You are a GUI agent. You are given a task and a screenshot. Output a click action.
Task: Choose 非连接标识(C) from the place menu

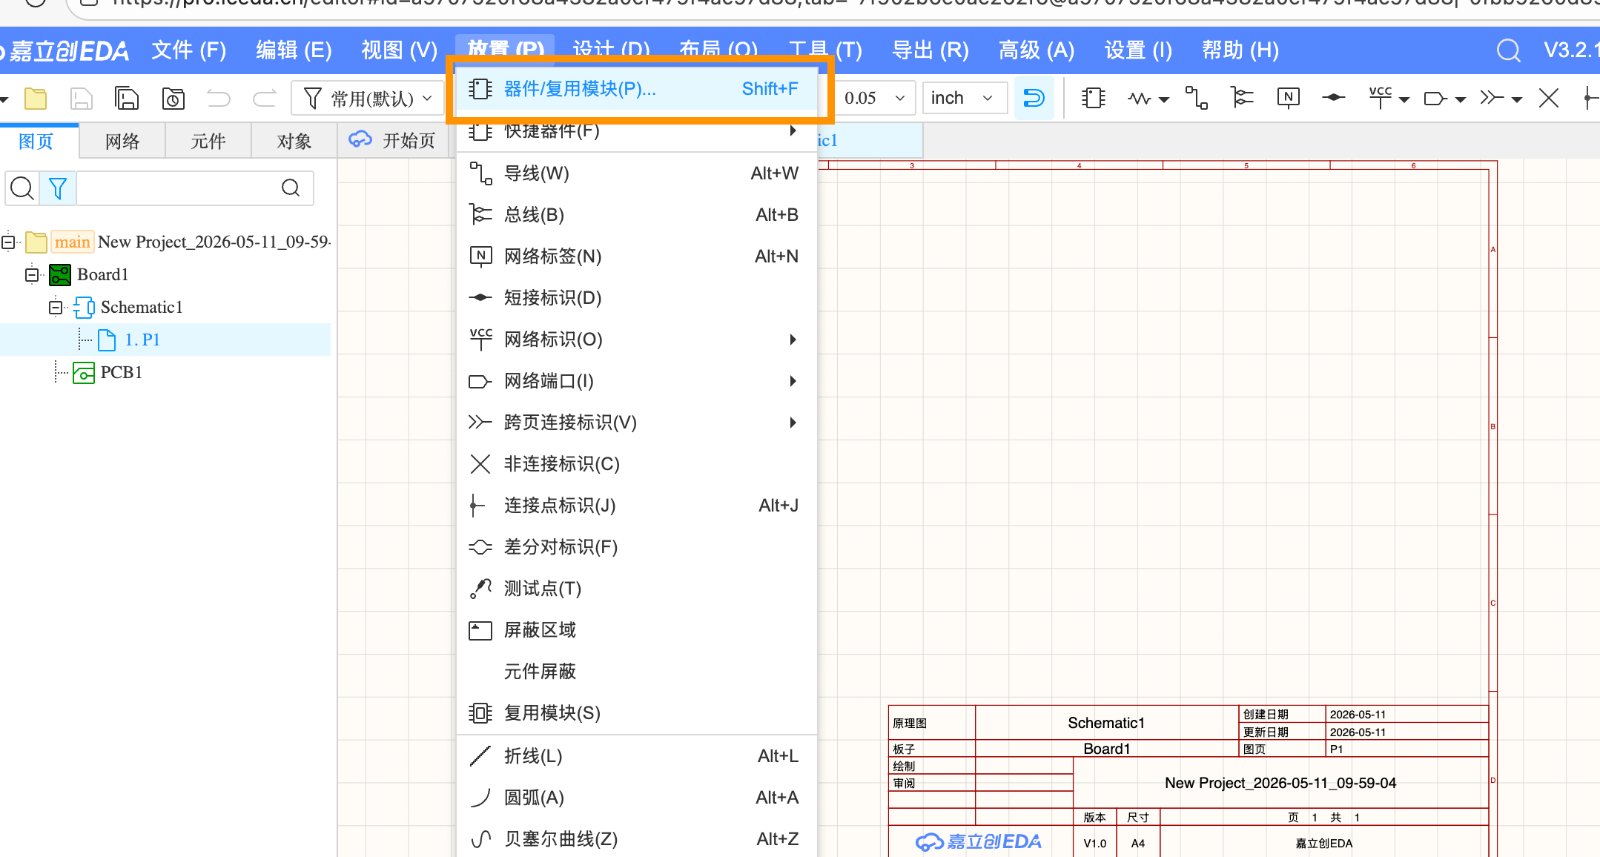tap(637, 464)
